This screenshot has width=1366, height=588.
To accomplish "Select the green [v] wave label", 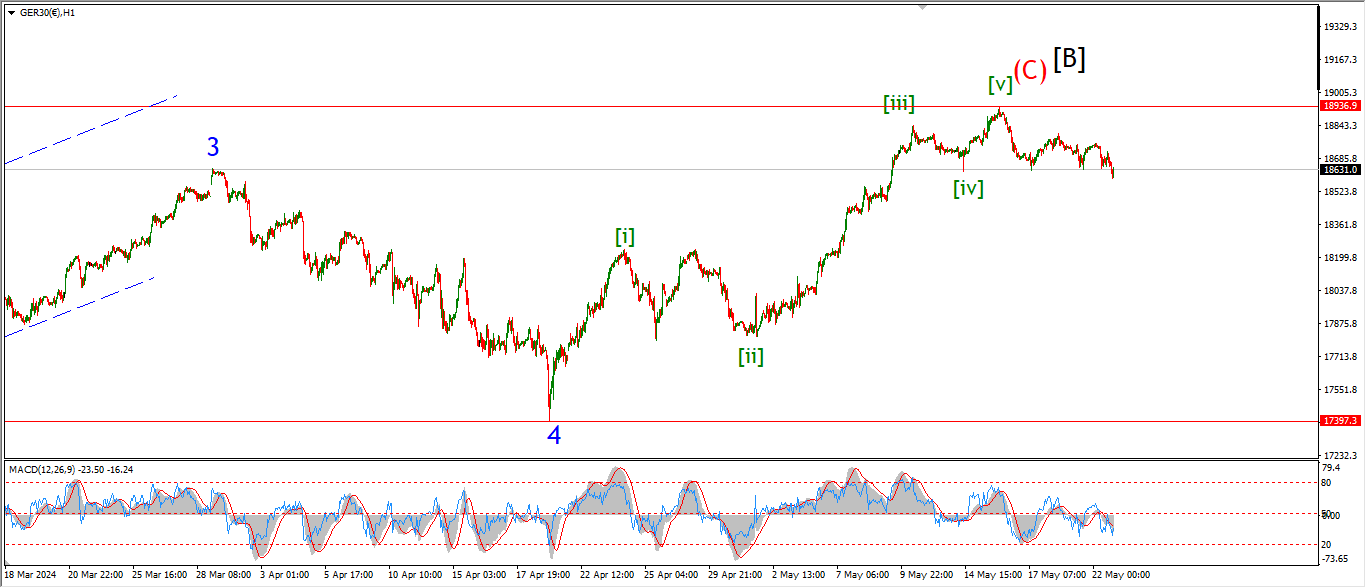I will 999,84.
